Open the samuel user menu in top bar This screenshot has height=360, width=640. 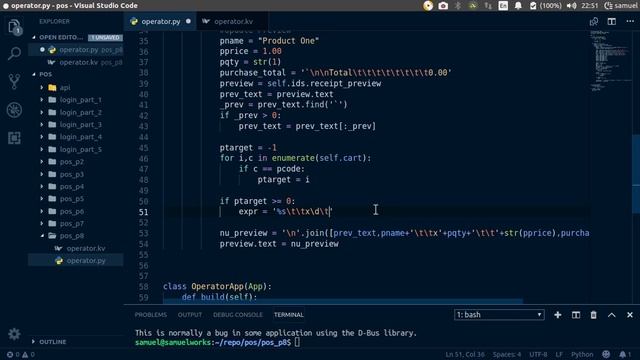coord(620,6)
